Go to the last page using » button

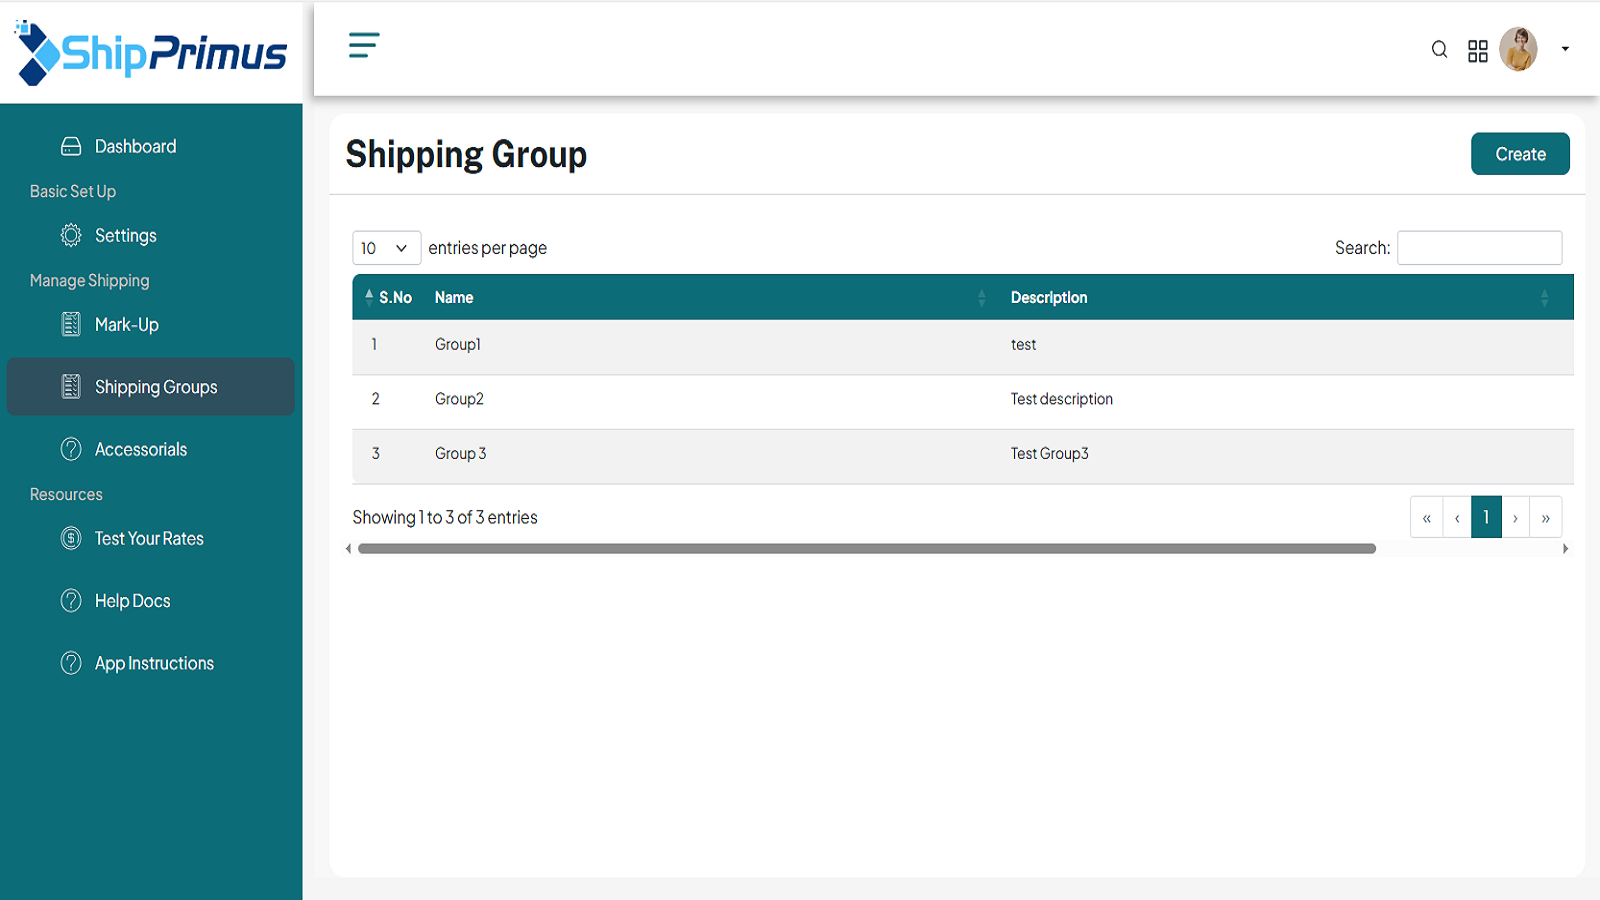coord(1546,518)
